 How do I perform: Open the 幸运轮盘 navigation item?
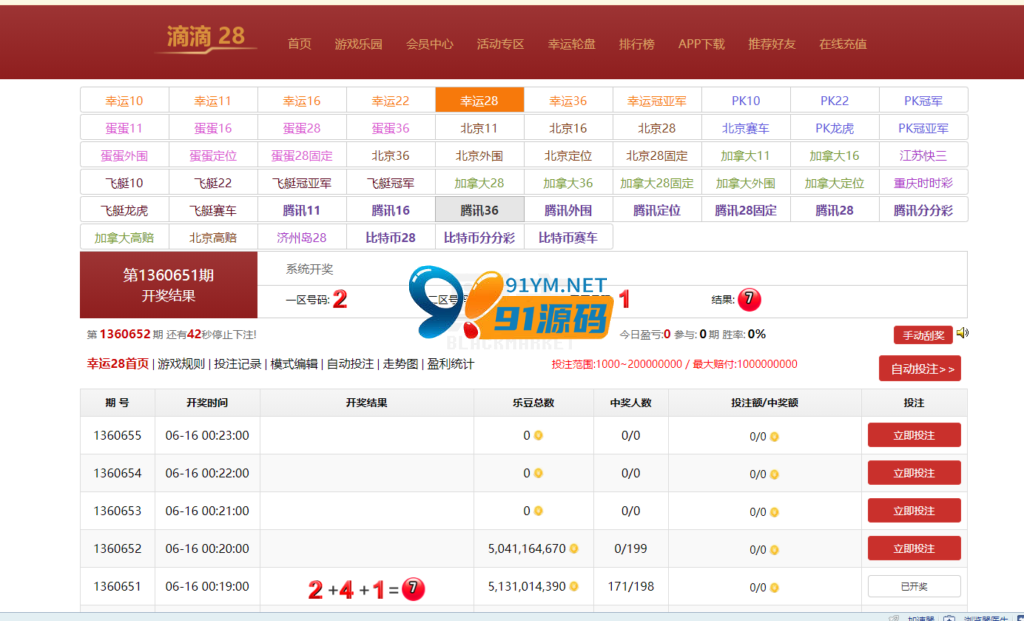(x=571, y=44)
